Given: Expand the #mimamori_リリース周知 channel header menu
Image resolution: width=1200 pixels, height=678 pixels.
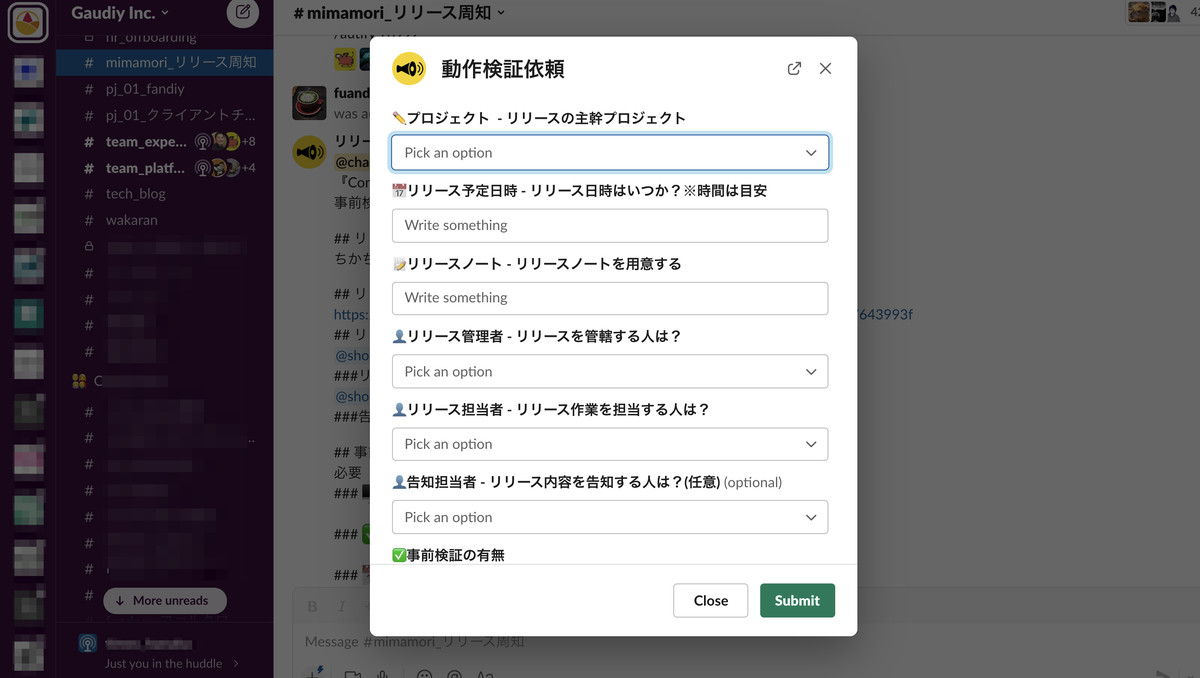Looking at the screenshot, I should click(x=399, y=13).
